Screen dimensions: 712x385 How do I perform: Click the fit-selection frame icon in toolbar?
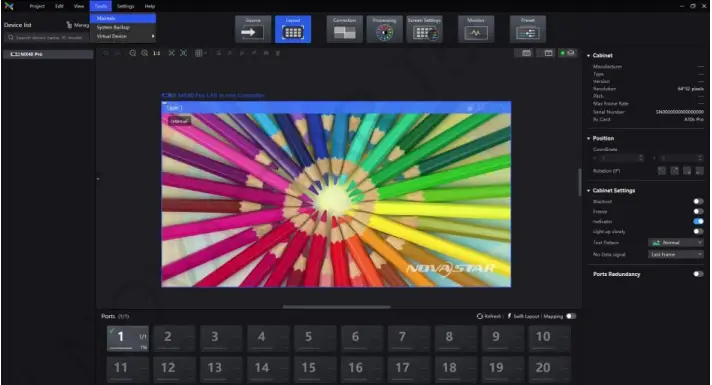point(183,53)
